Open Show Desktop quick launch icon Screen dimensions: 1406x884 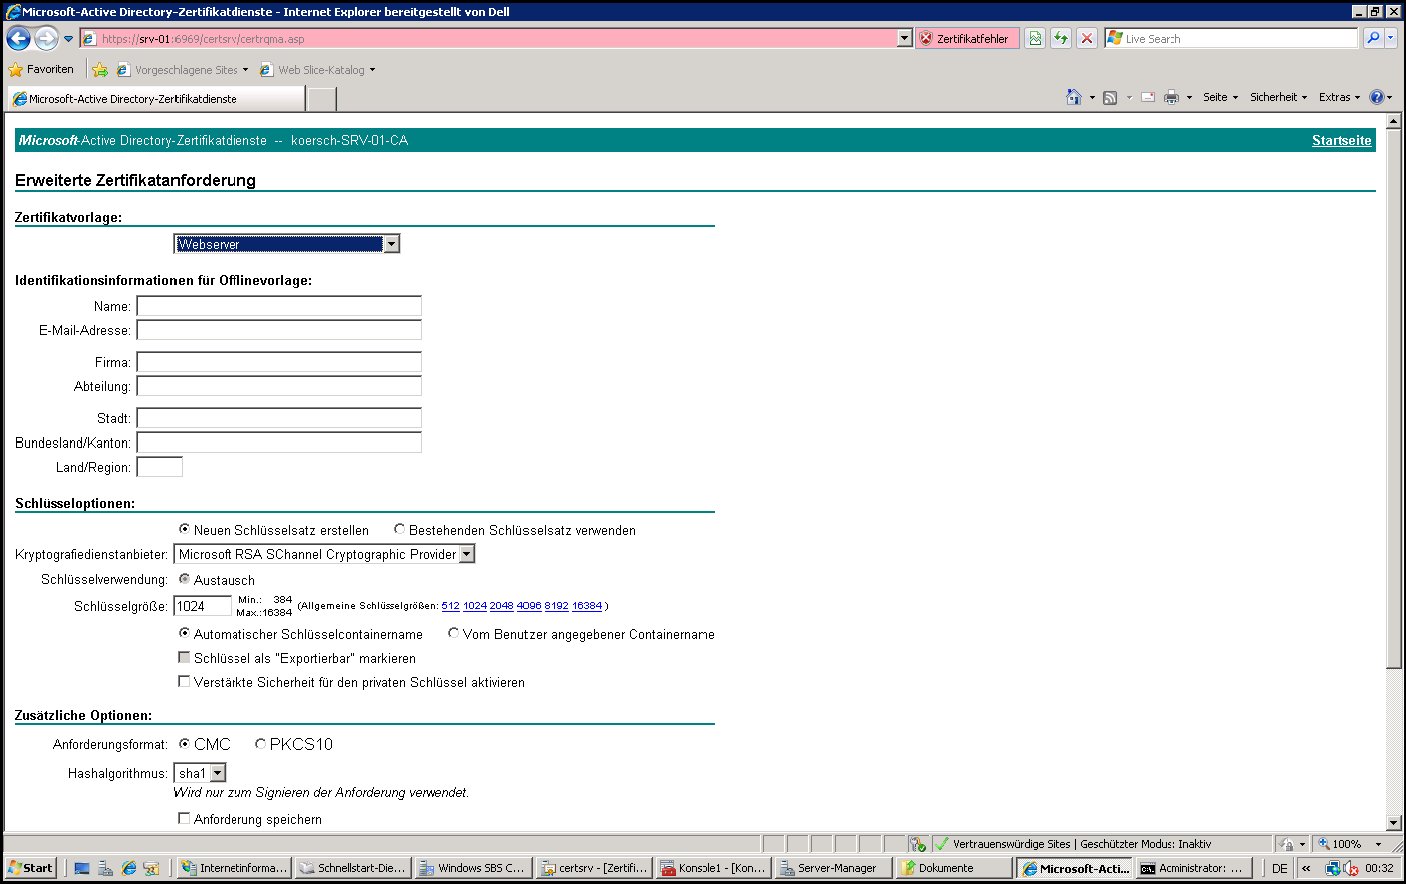click(82, 868)
